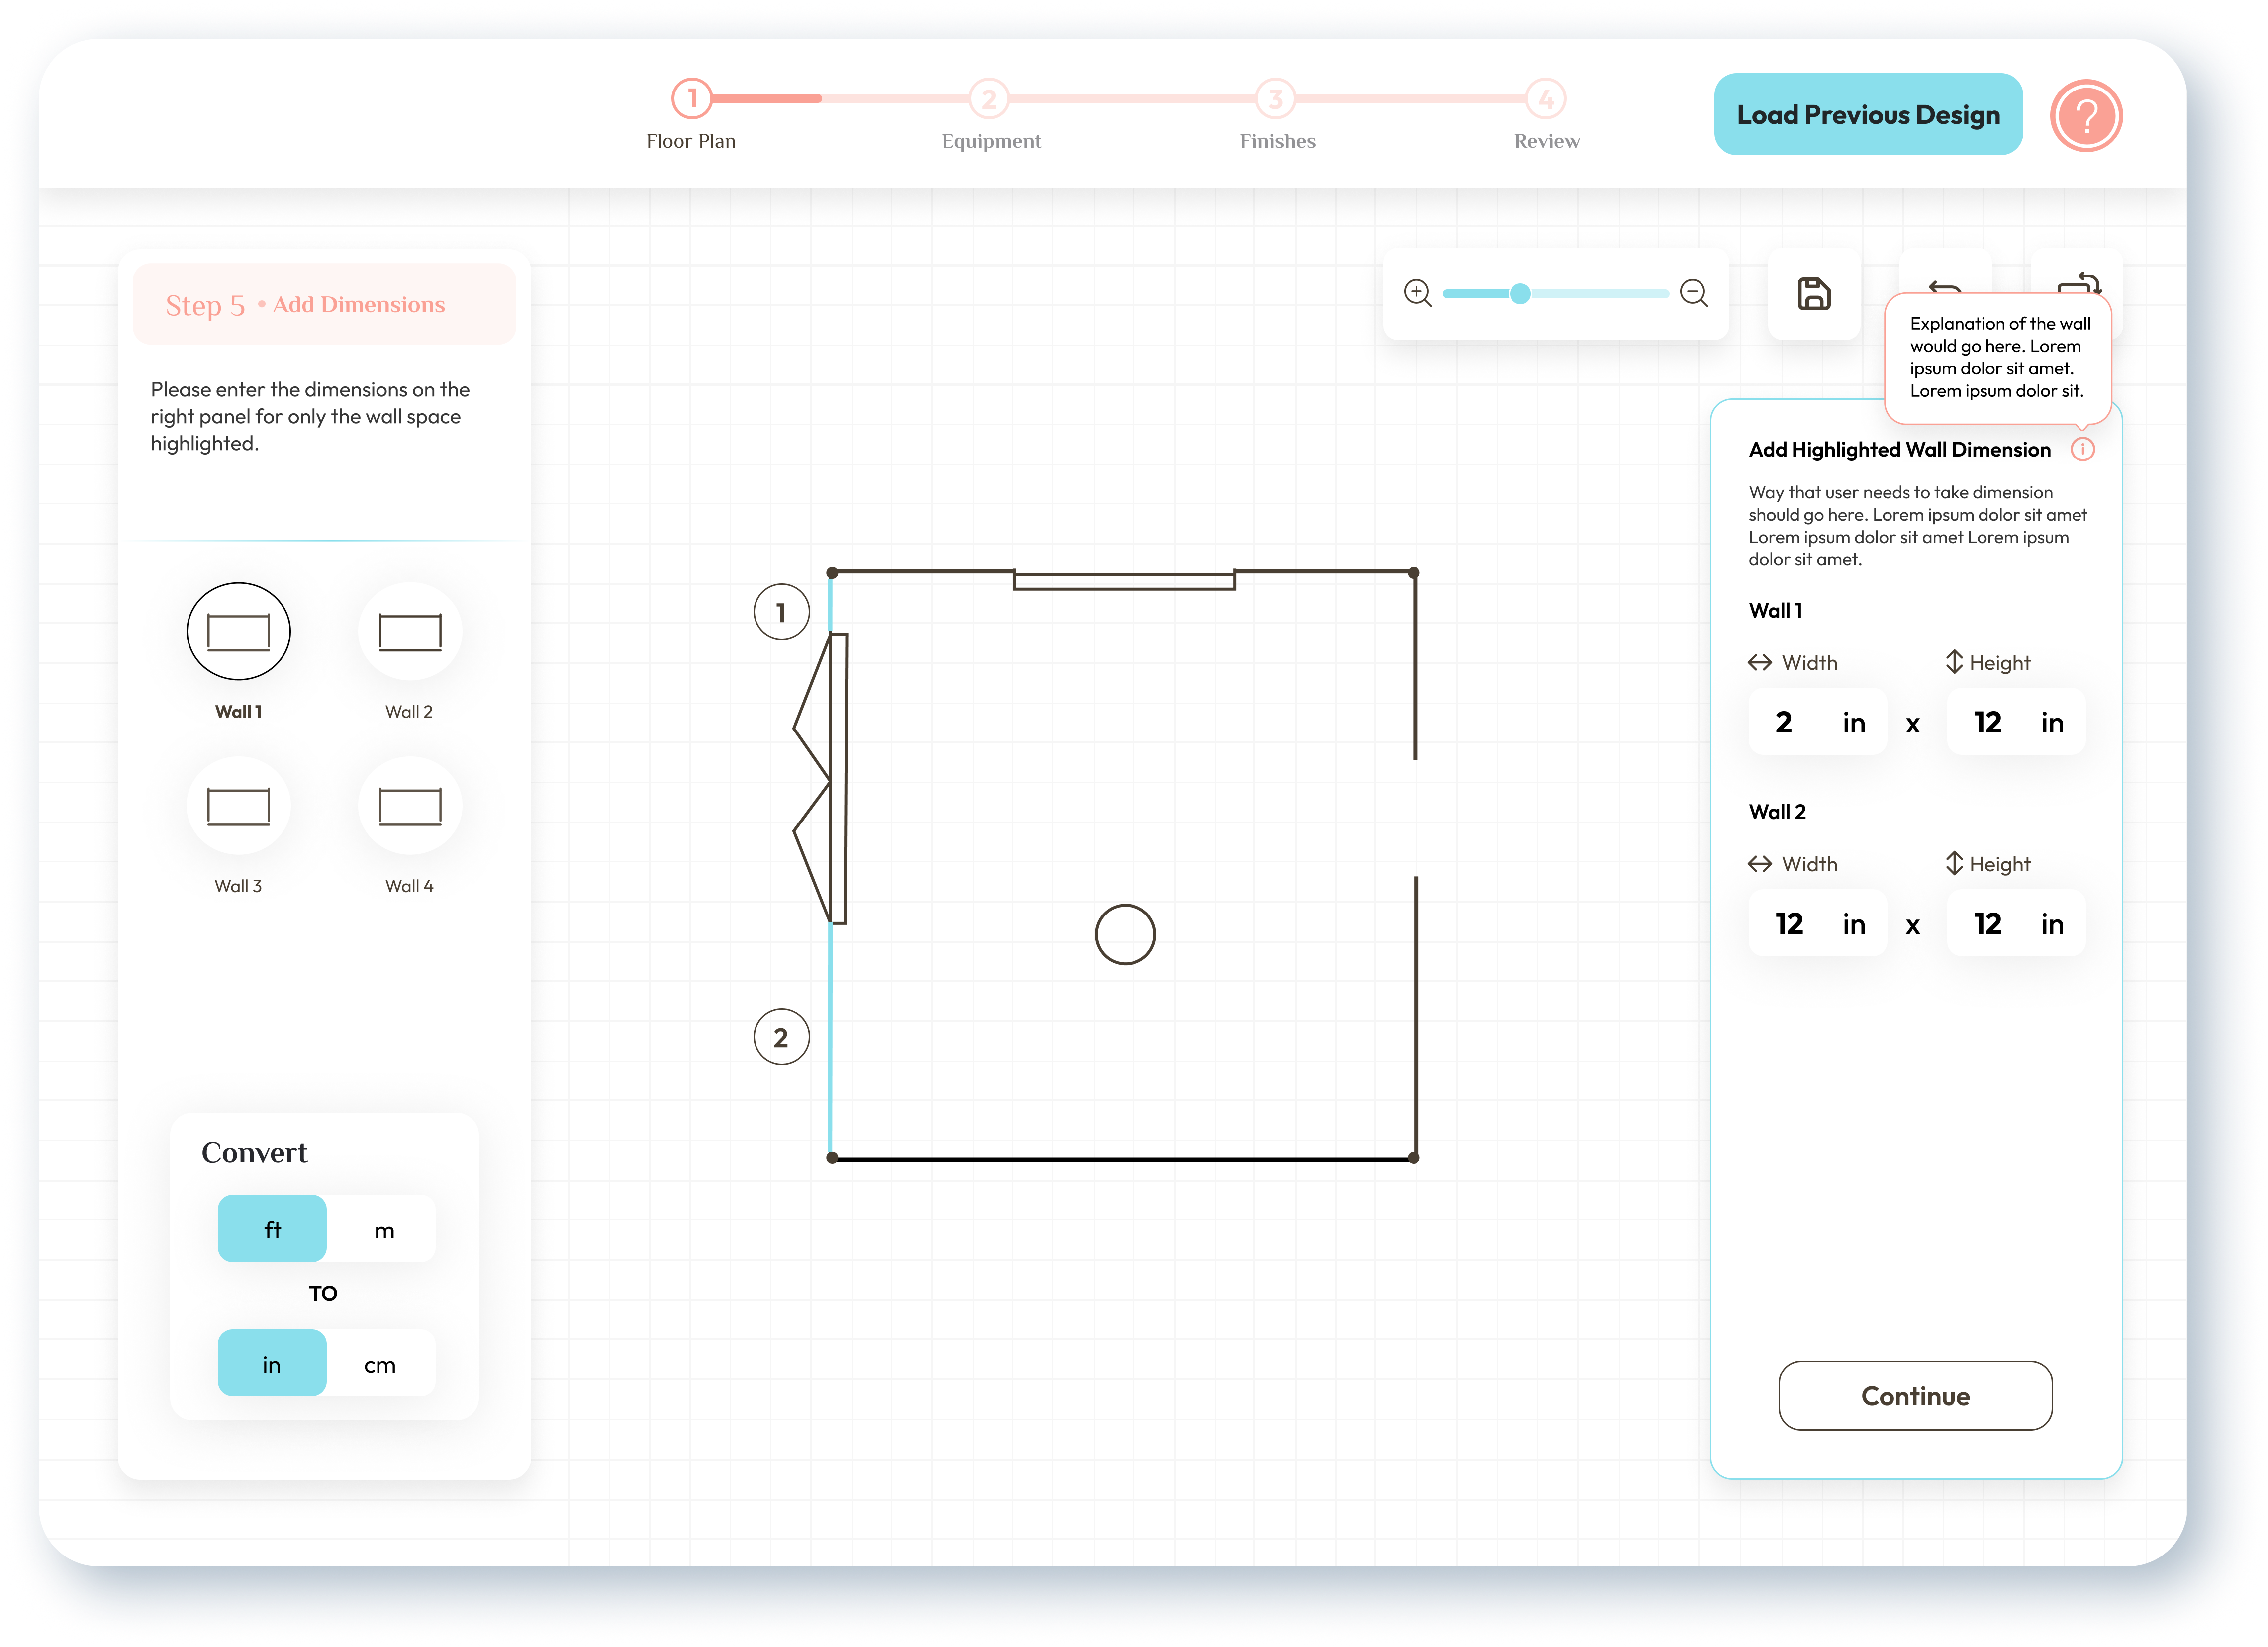
Task: Click the 'Convert' heading
Action: (254, 1152)
